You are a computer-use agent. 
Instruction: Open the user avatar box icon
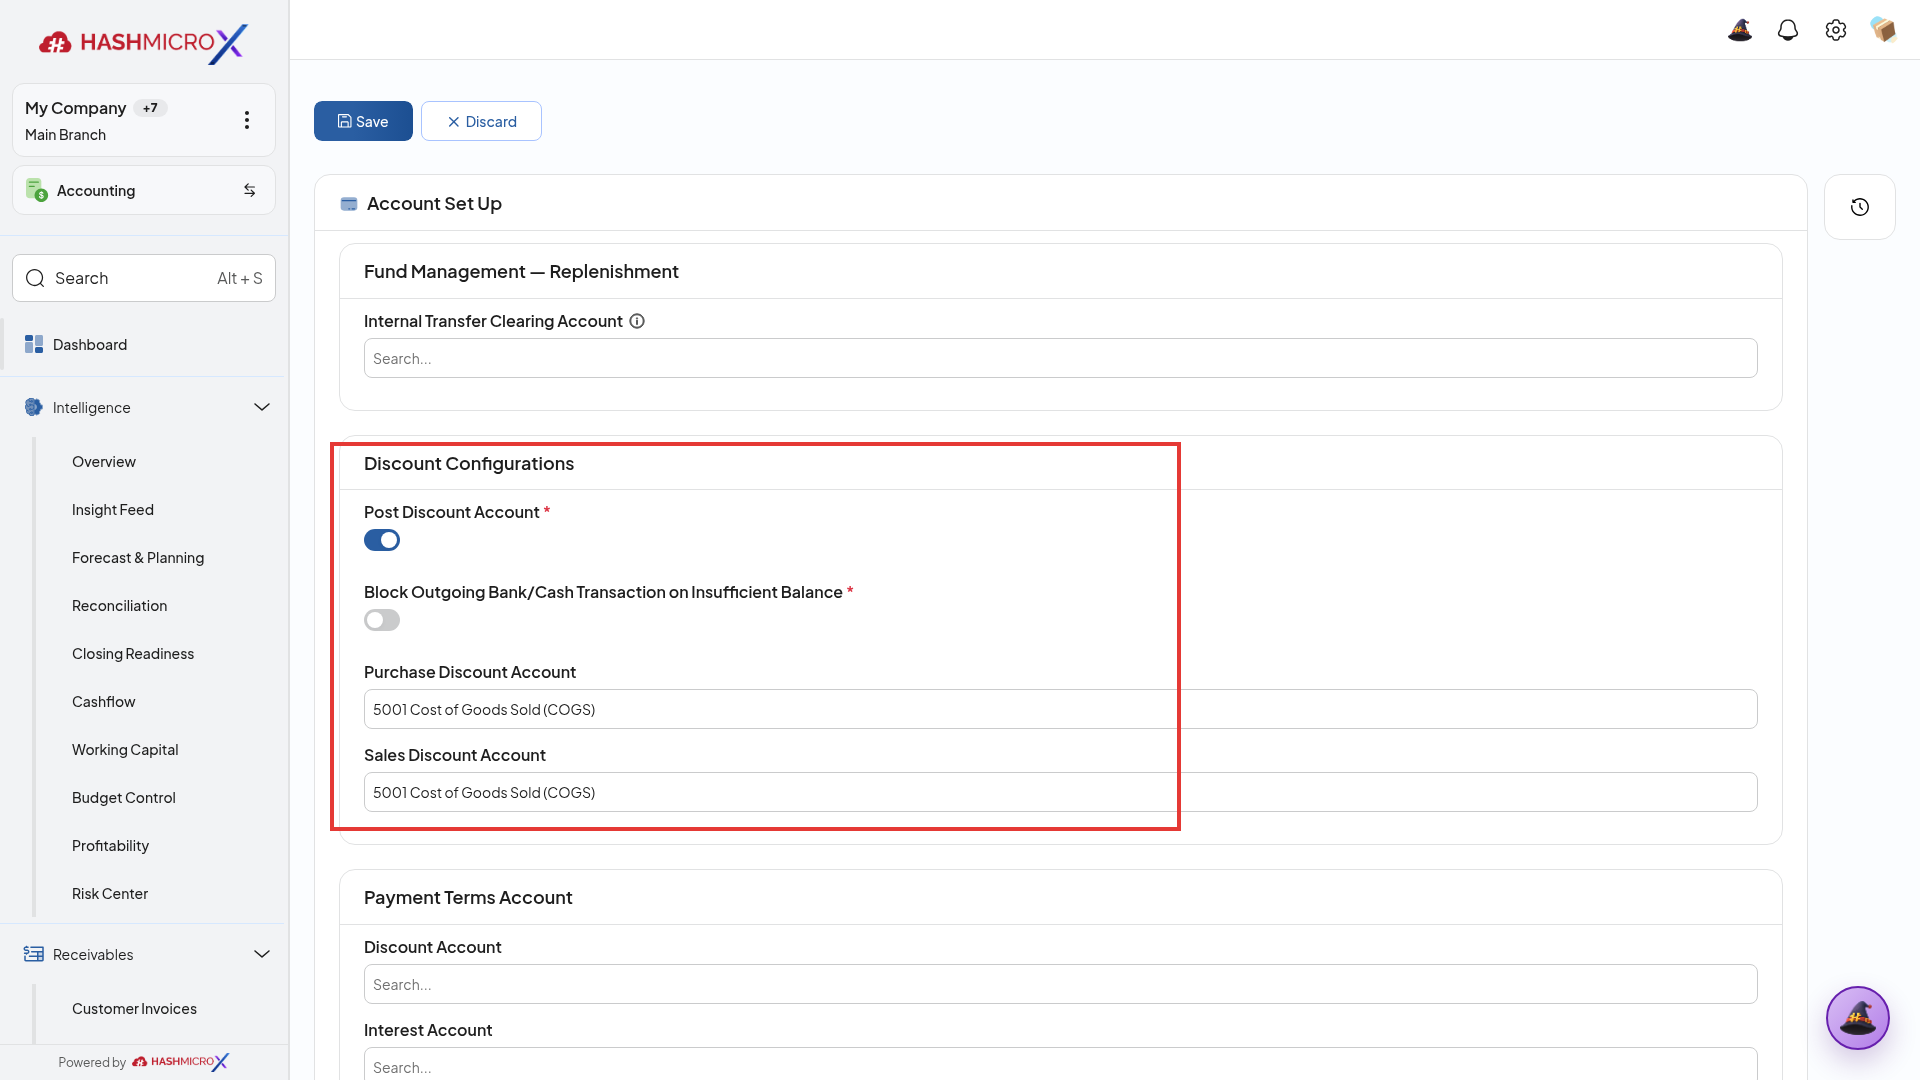1884,30
